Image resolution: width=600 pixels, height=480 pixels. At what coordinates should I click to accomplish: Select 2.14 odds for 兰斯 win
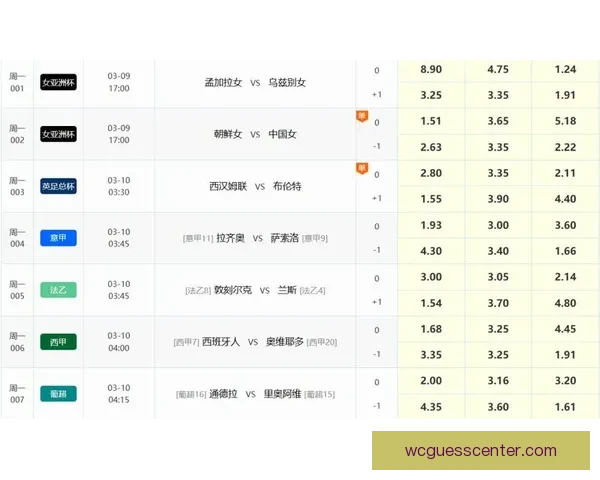565,277
